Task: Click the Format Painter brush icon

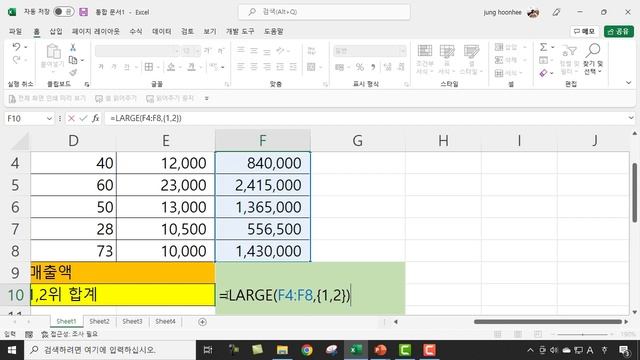Action: tap(73, 73)
